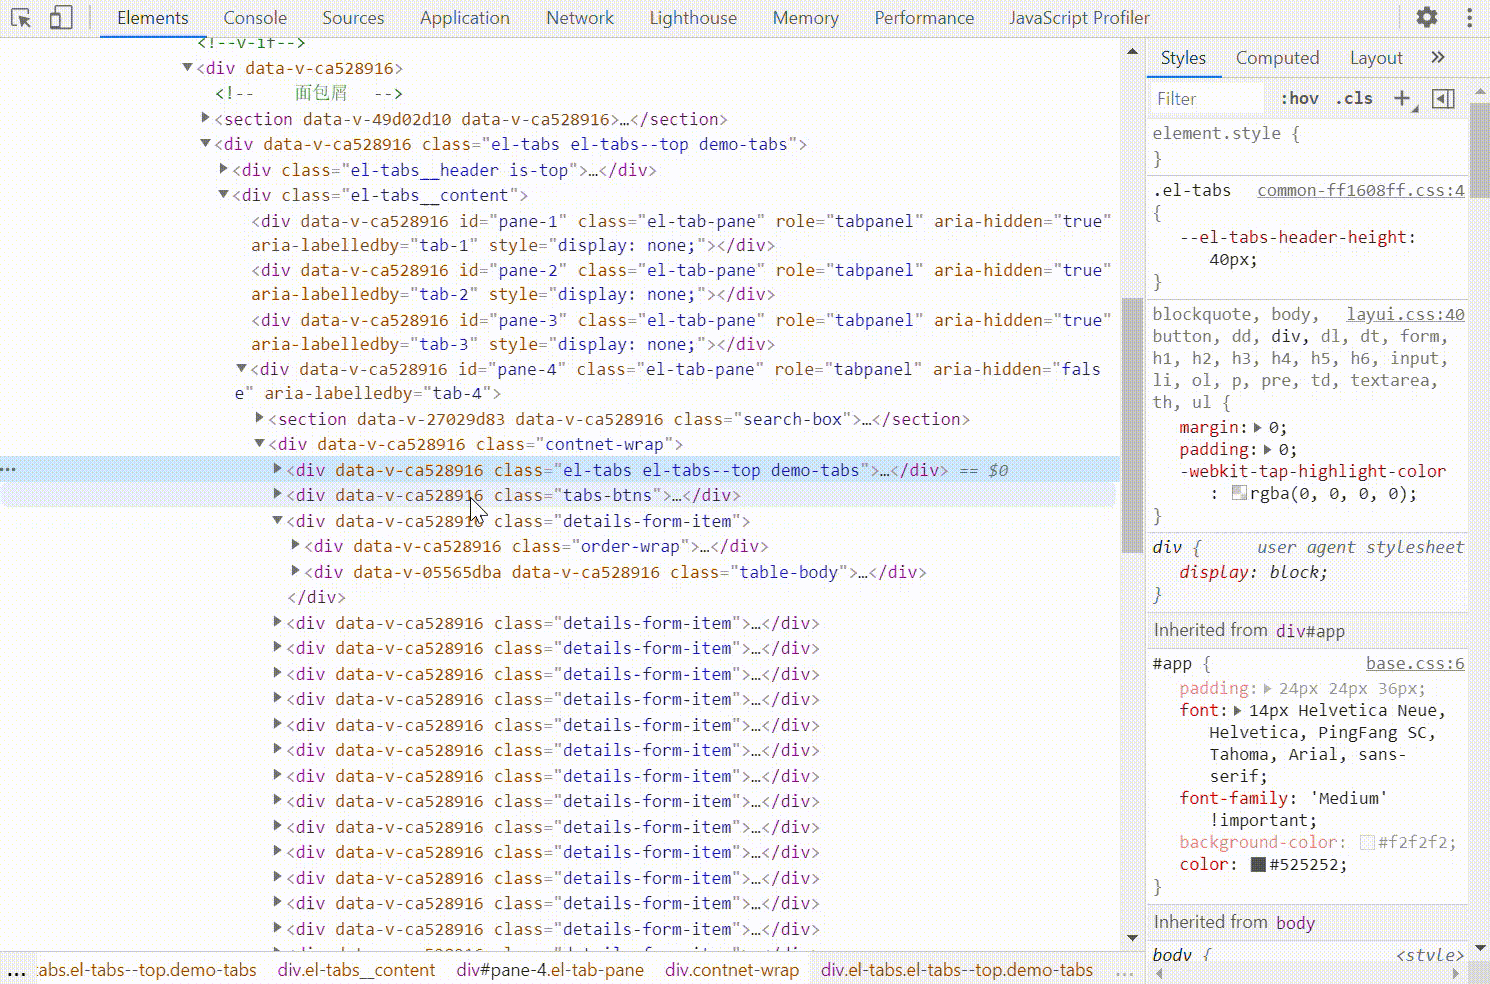Open the layui.css:40 source link
1490x984 pixels.
(1405, 314)
